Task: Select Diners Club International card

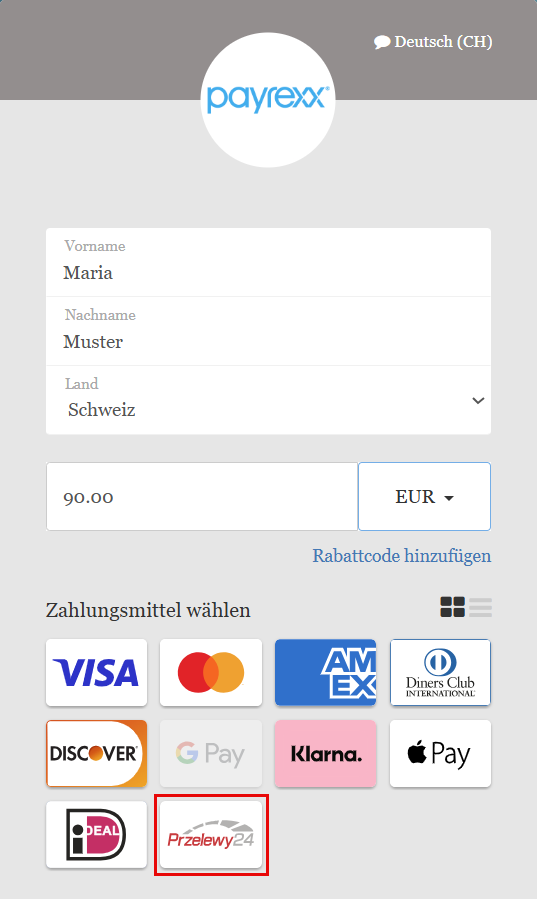Action: (440, 673)
